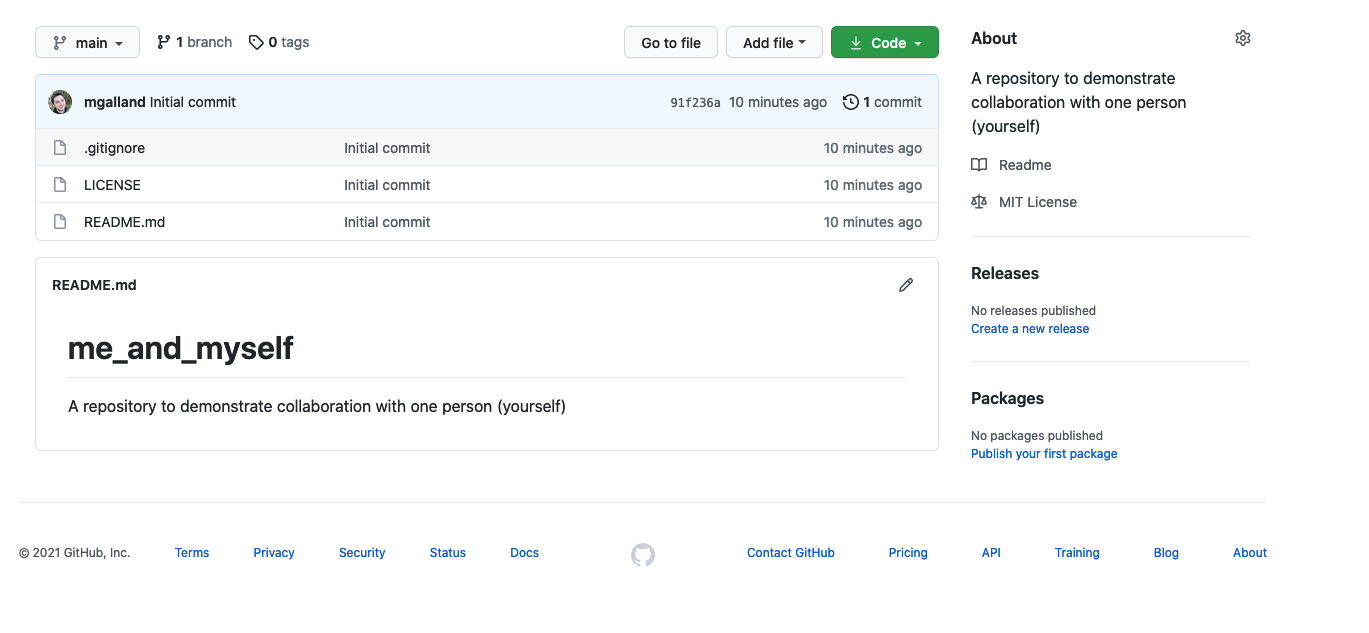The width and height of the screenshot is (1369, 633).
Task: Open the API footer link
Action: click(991, 553)
